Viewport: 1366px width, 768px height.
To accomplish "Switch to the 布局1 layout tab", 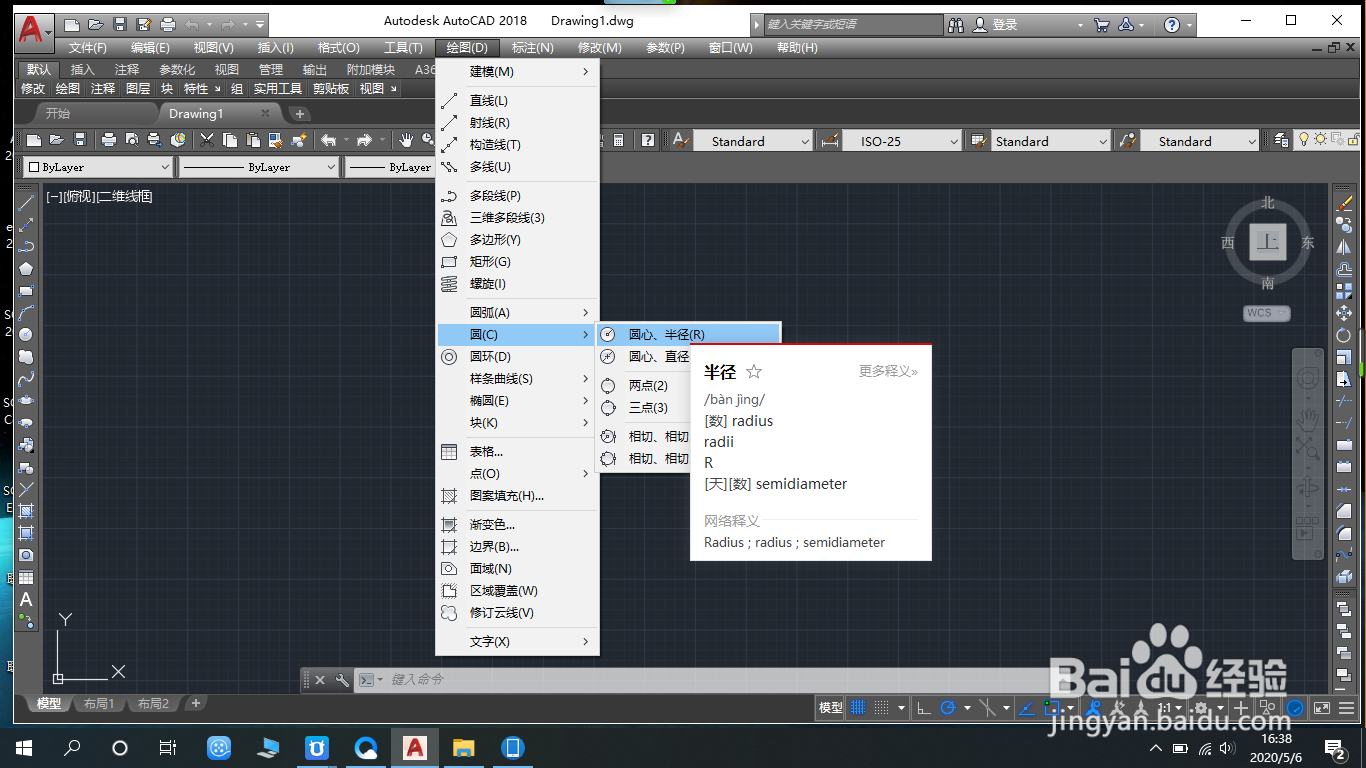I will coord(98,704).
